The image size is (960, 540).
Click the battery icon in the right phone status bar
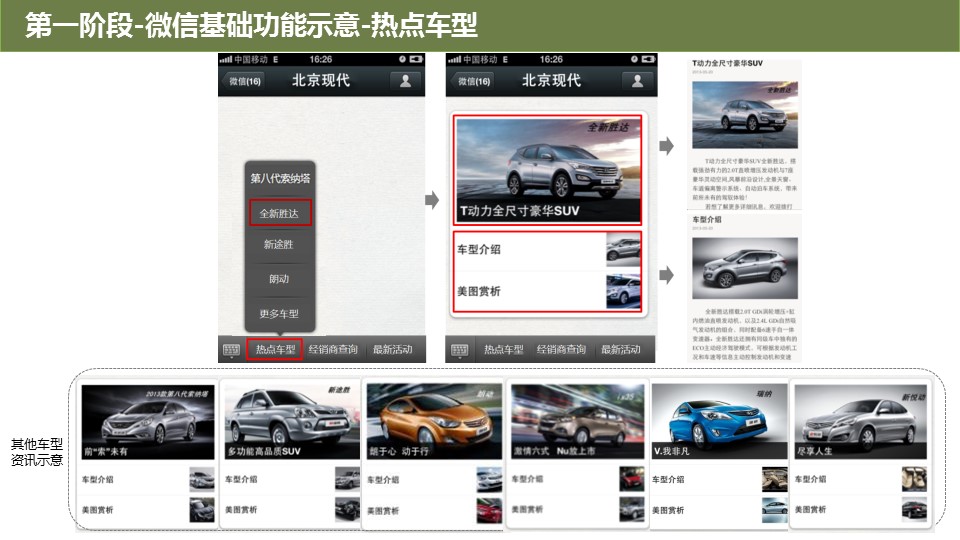648,59
